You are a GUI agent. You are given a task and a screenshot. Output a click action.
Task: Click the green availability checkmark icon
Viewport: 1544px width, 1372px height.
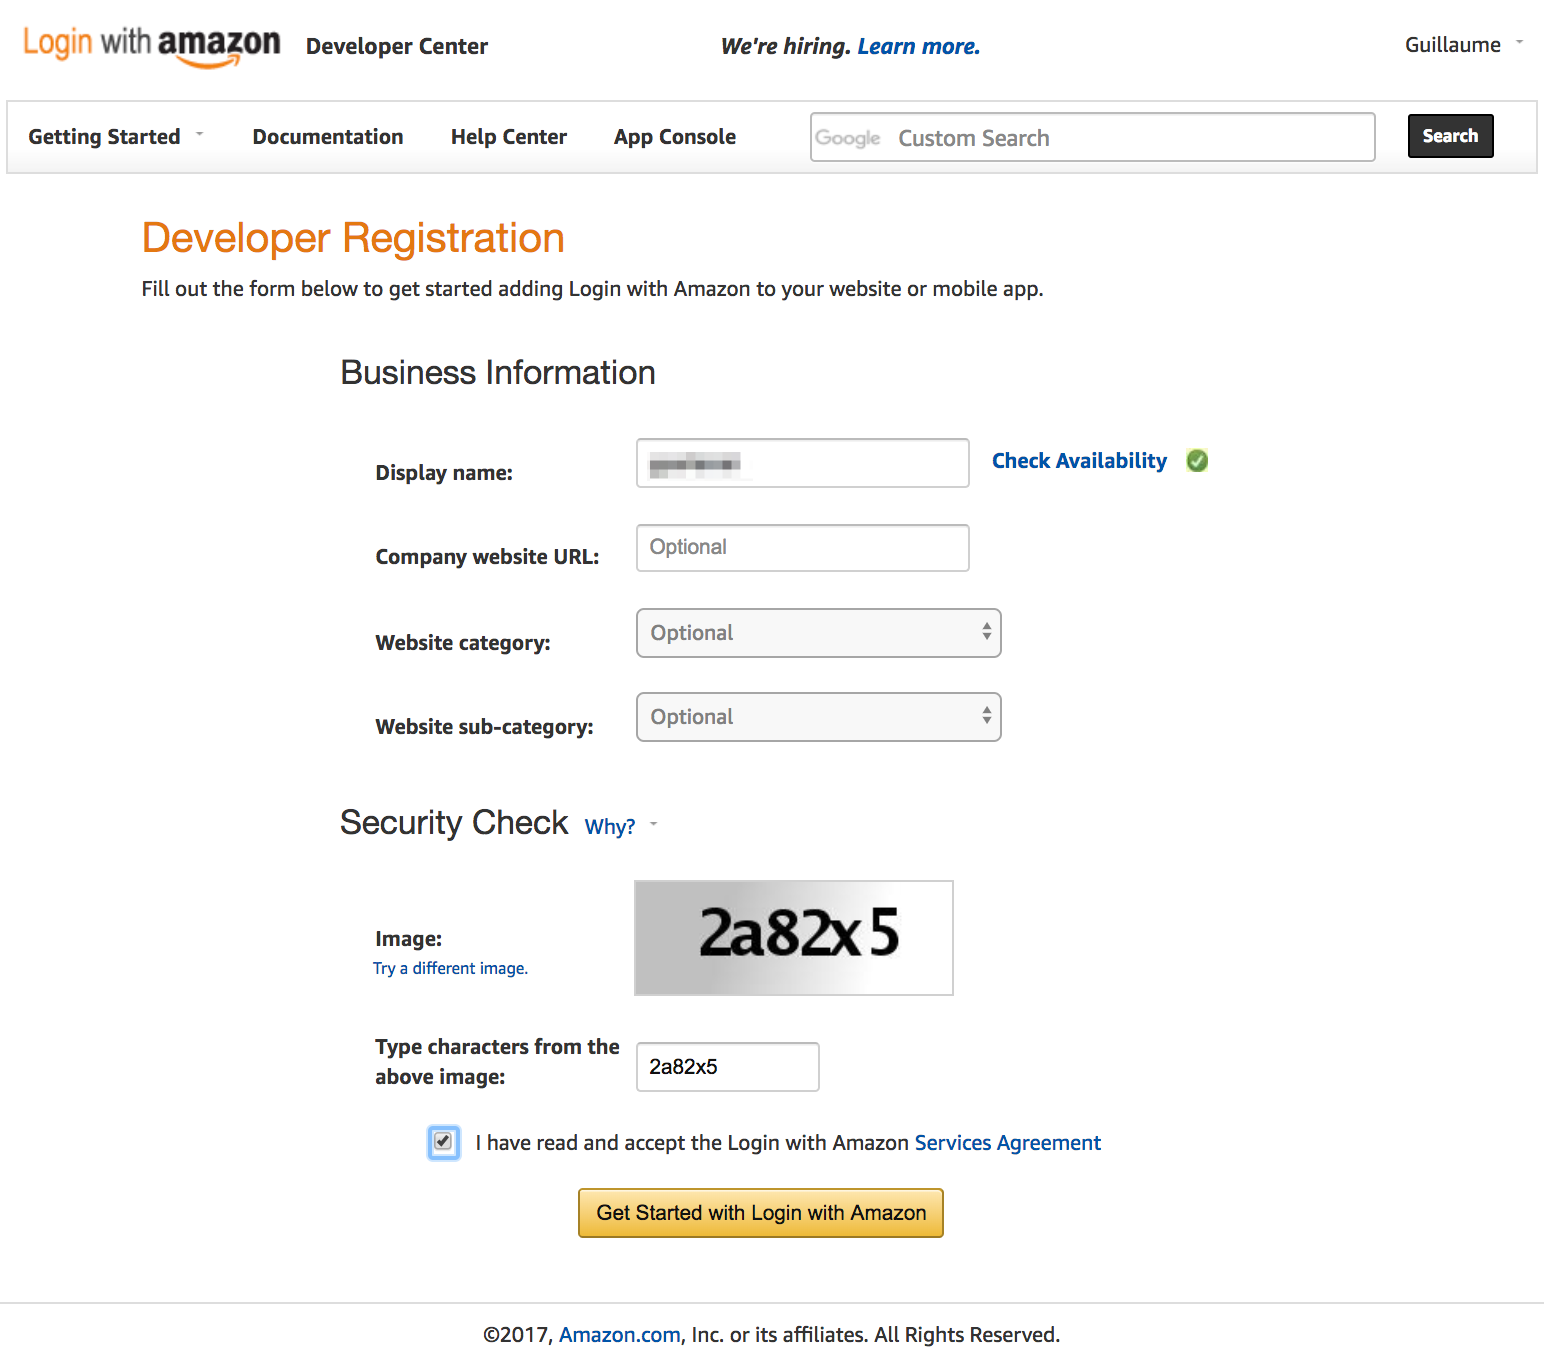pyautogui.click(x=1197, y=461)
